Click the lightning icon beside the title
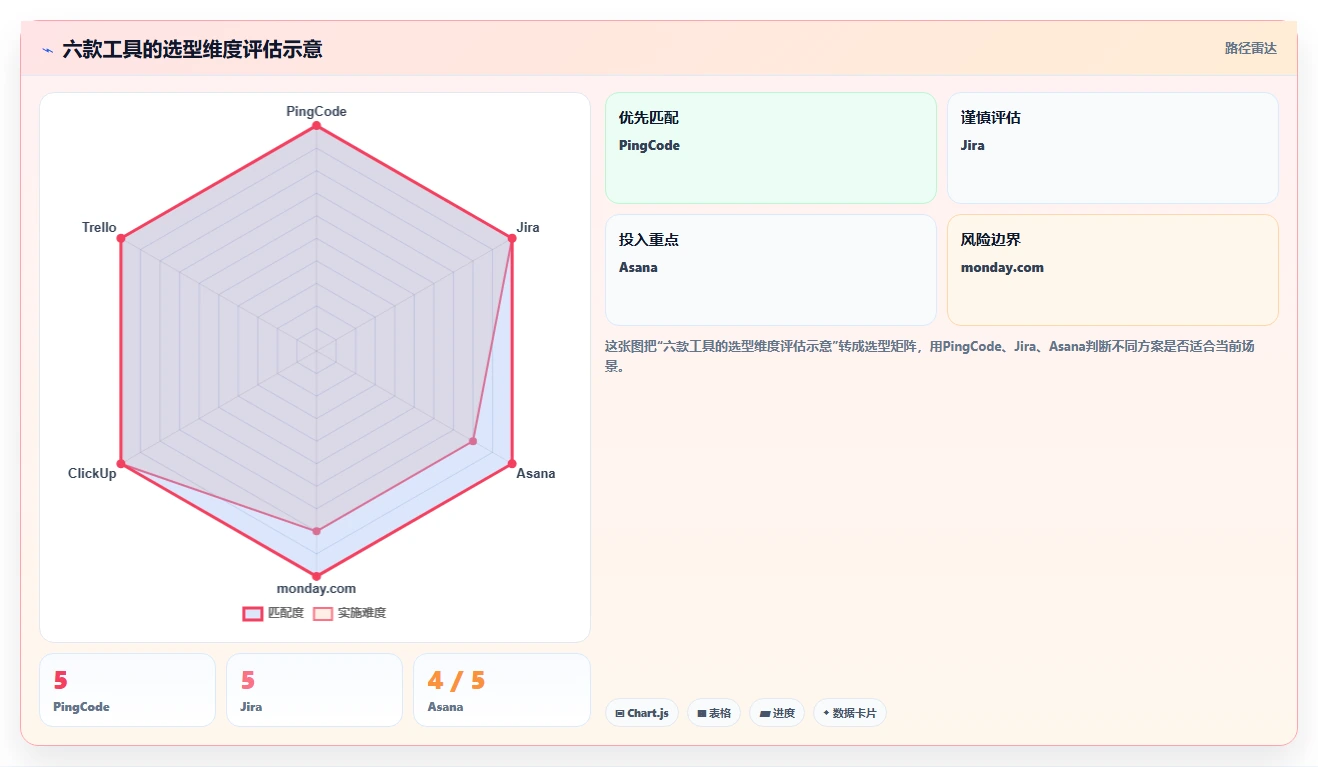This screenshot has height=767, width=1318. [47, 50]
